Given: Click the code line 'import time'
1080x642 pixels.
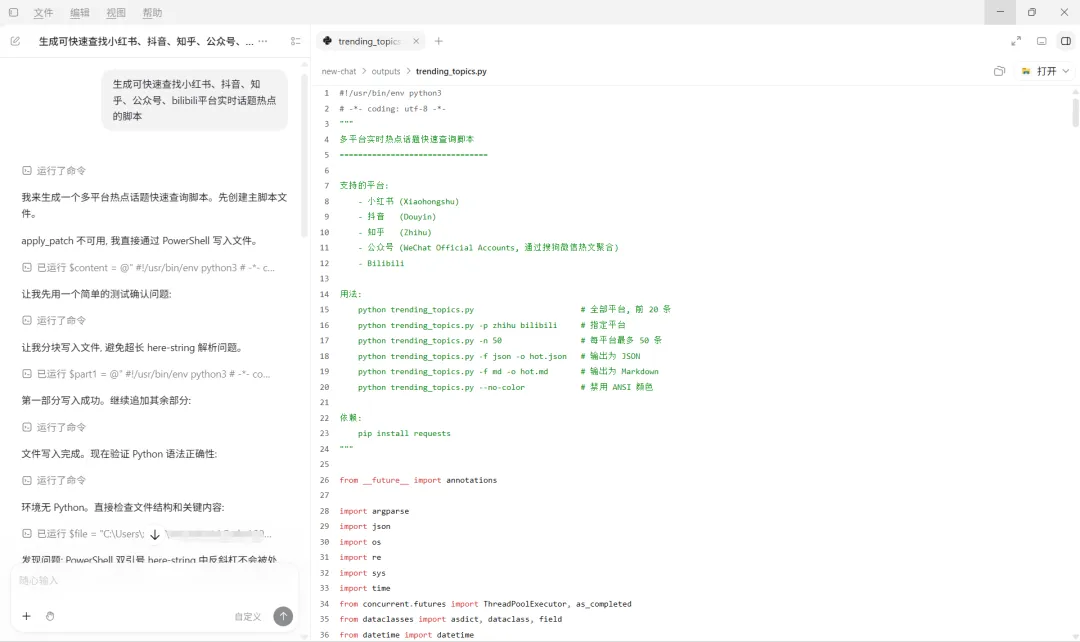Looking at the screenshot, I should (x=365, y=588).
